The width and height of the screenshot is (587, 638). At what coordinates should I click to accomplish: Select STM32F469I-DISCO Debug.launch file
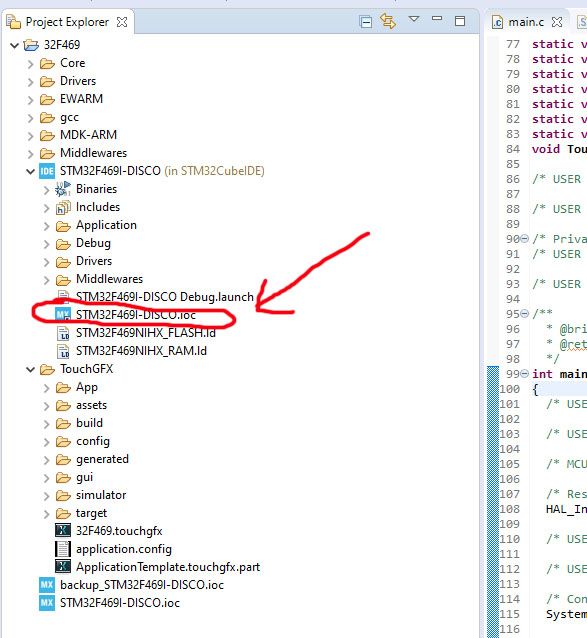pyautogui.click(x=165, y=297)
